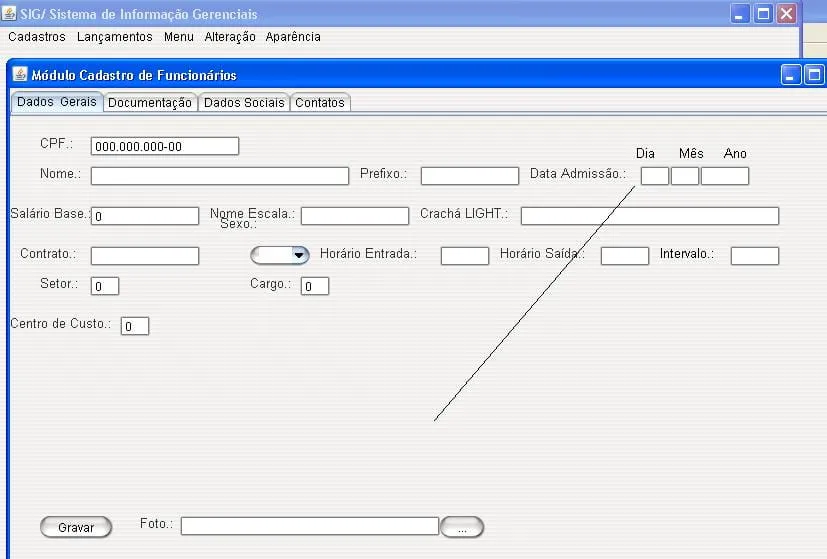Expand the Sexo dropdown arrow

pos(298,255)
